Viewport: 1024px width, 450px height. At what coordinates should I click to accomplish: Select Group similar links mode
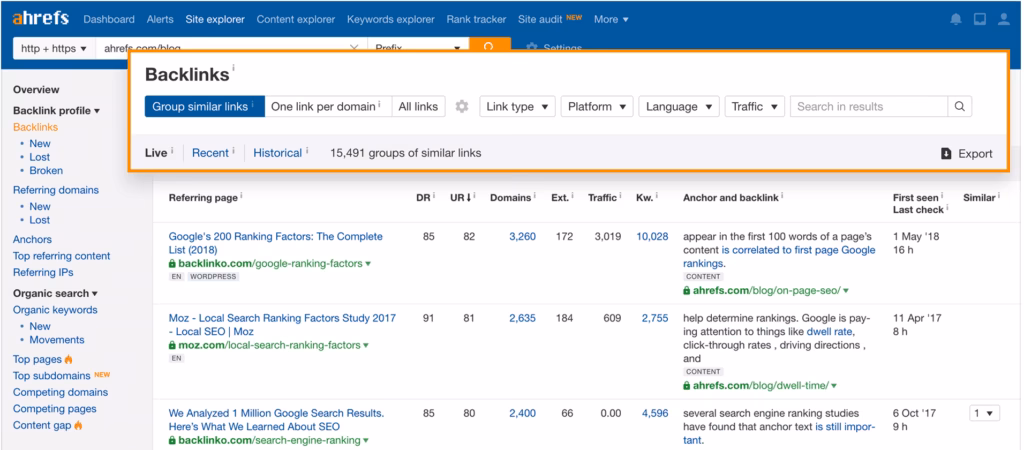click(x=204, y=107)
